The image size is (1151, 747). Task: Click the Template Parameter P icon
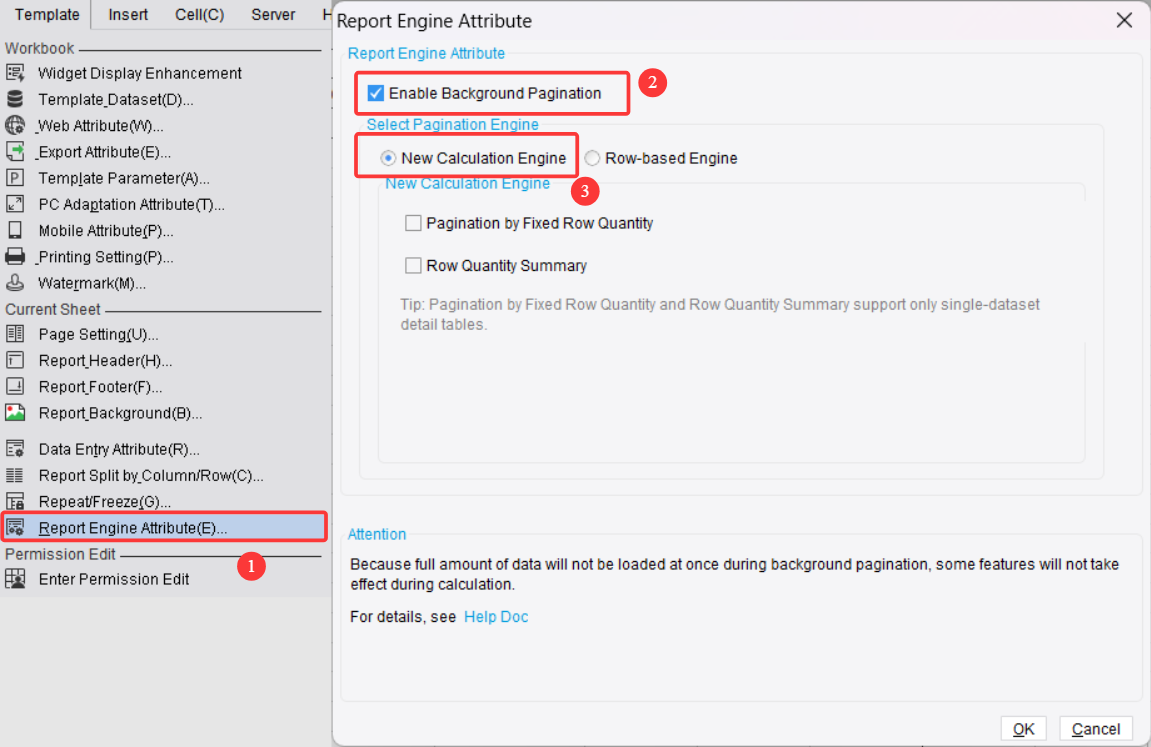tap(15, 178)
